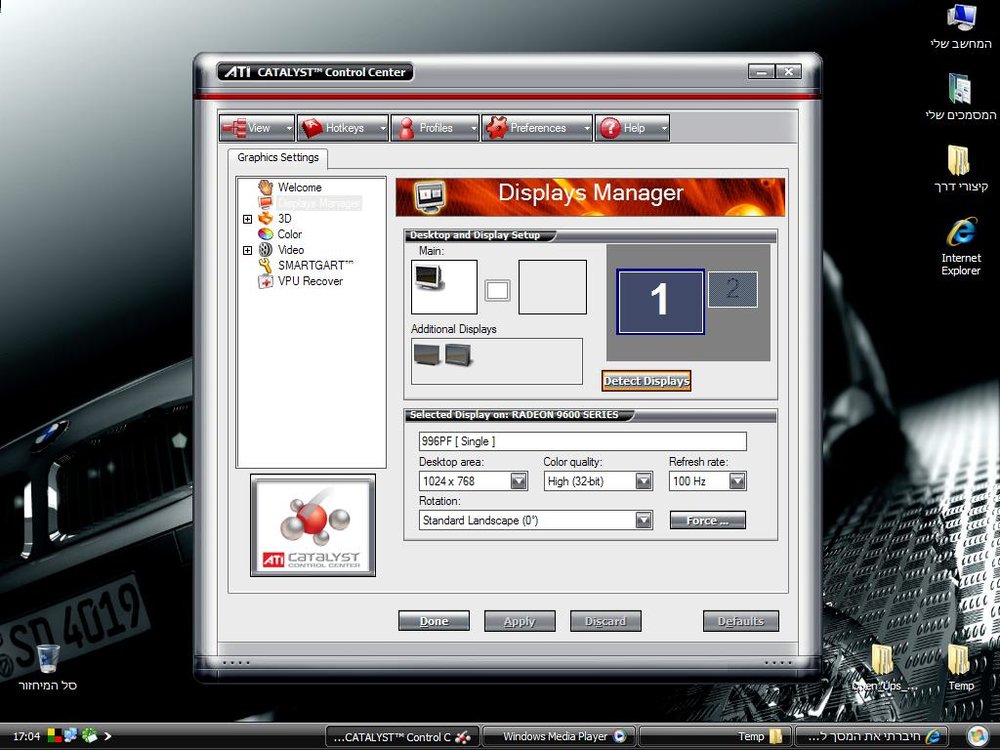Click the Detect Displays button
This screenshot has width=1000, height=750.
click(x=647, y=381)
